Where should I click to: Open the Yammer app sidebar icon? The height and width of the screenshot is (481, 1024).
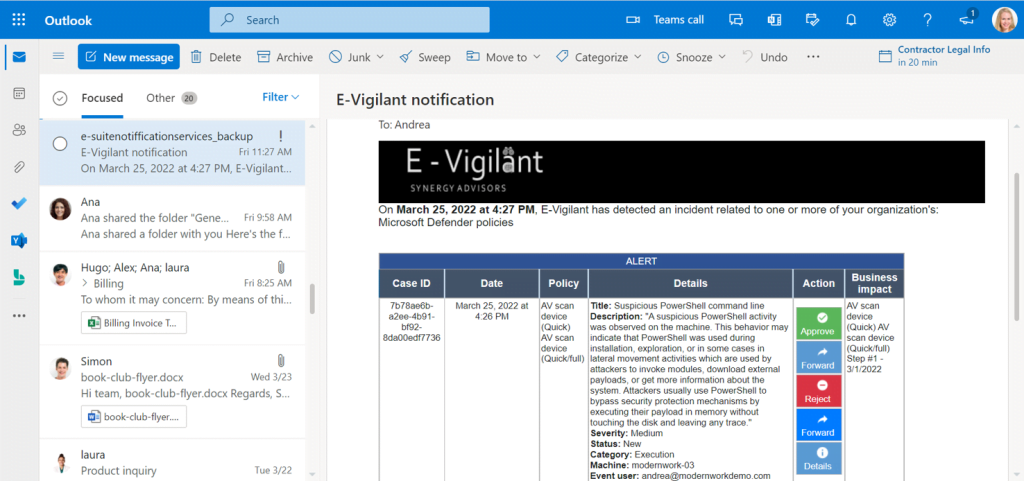[x=19, y=241]
